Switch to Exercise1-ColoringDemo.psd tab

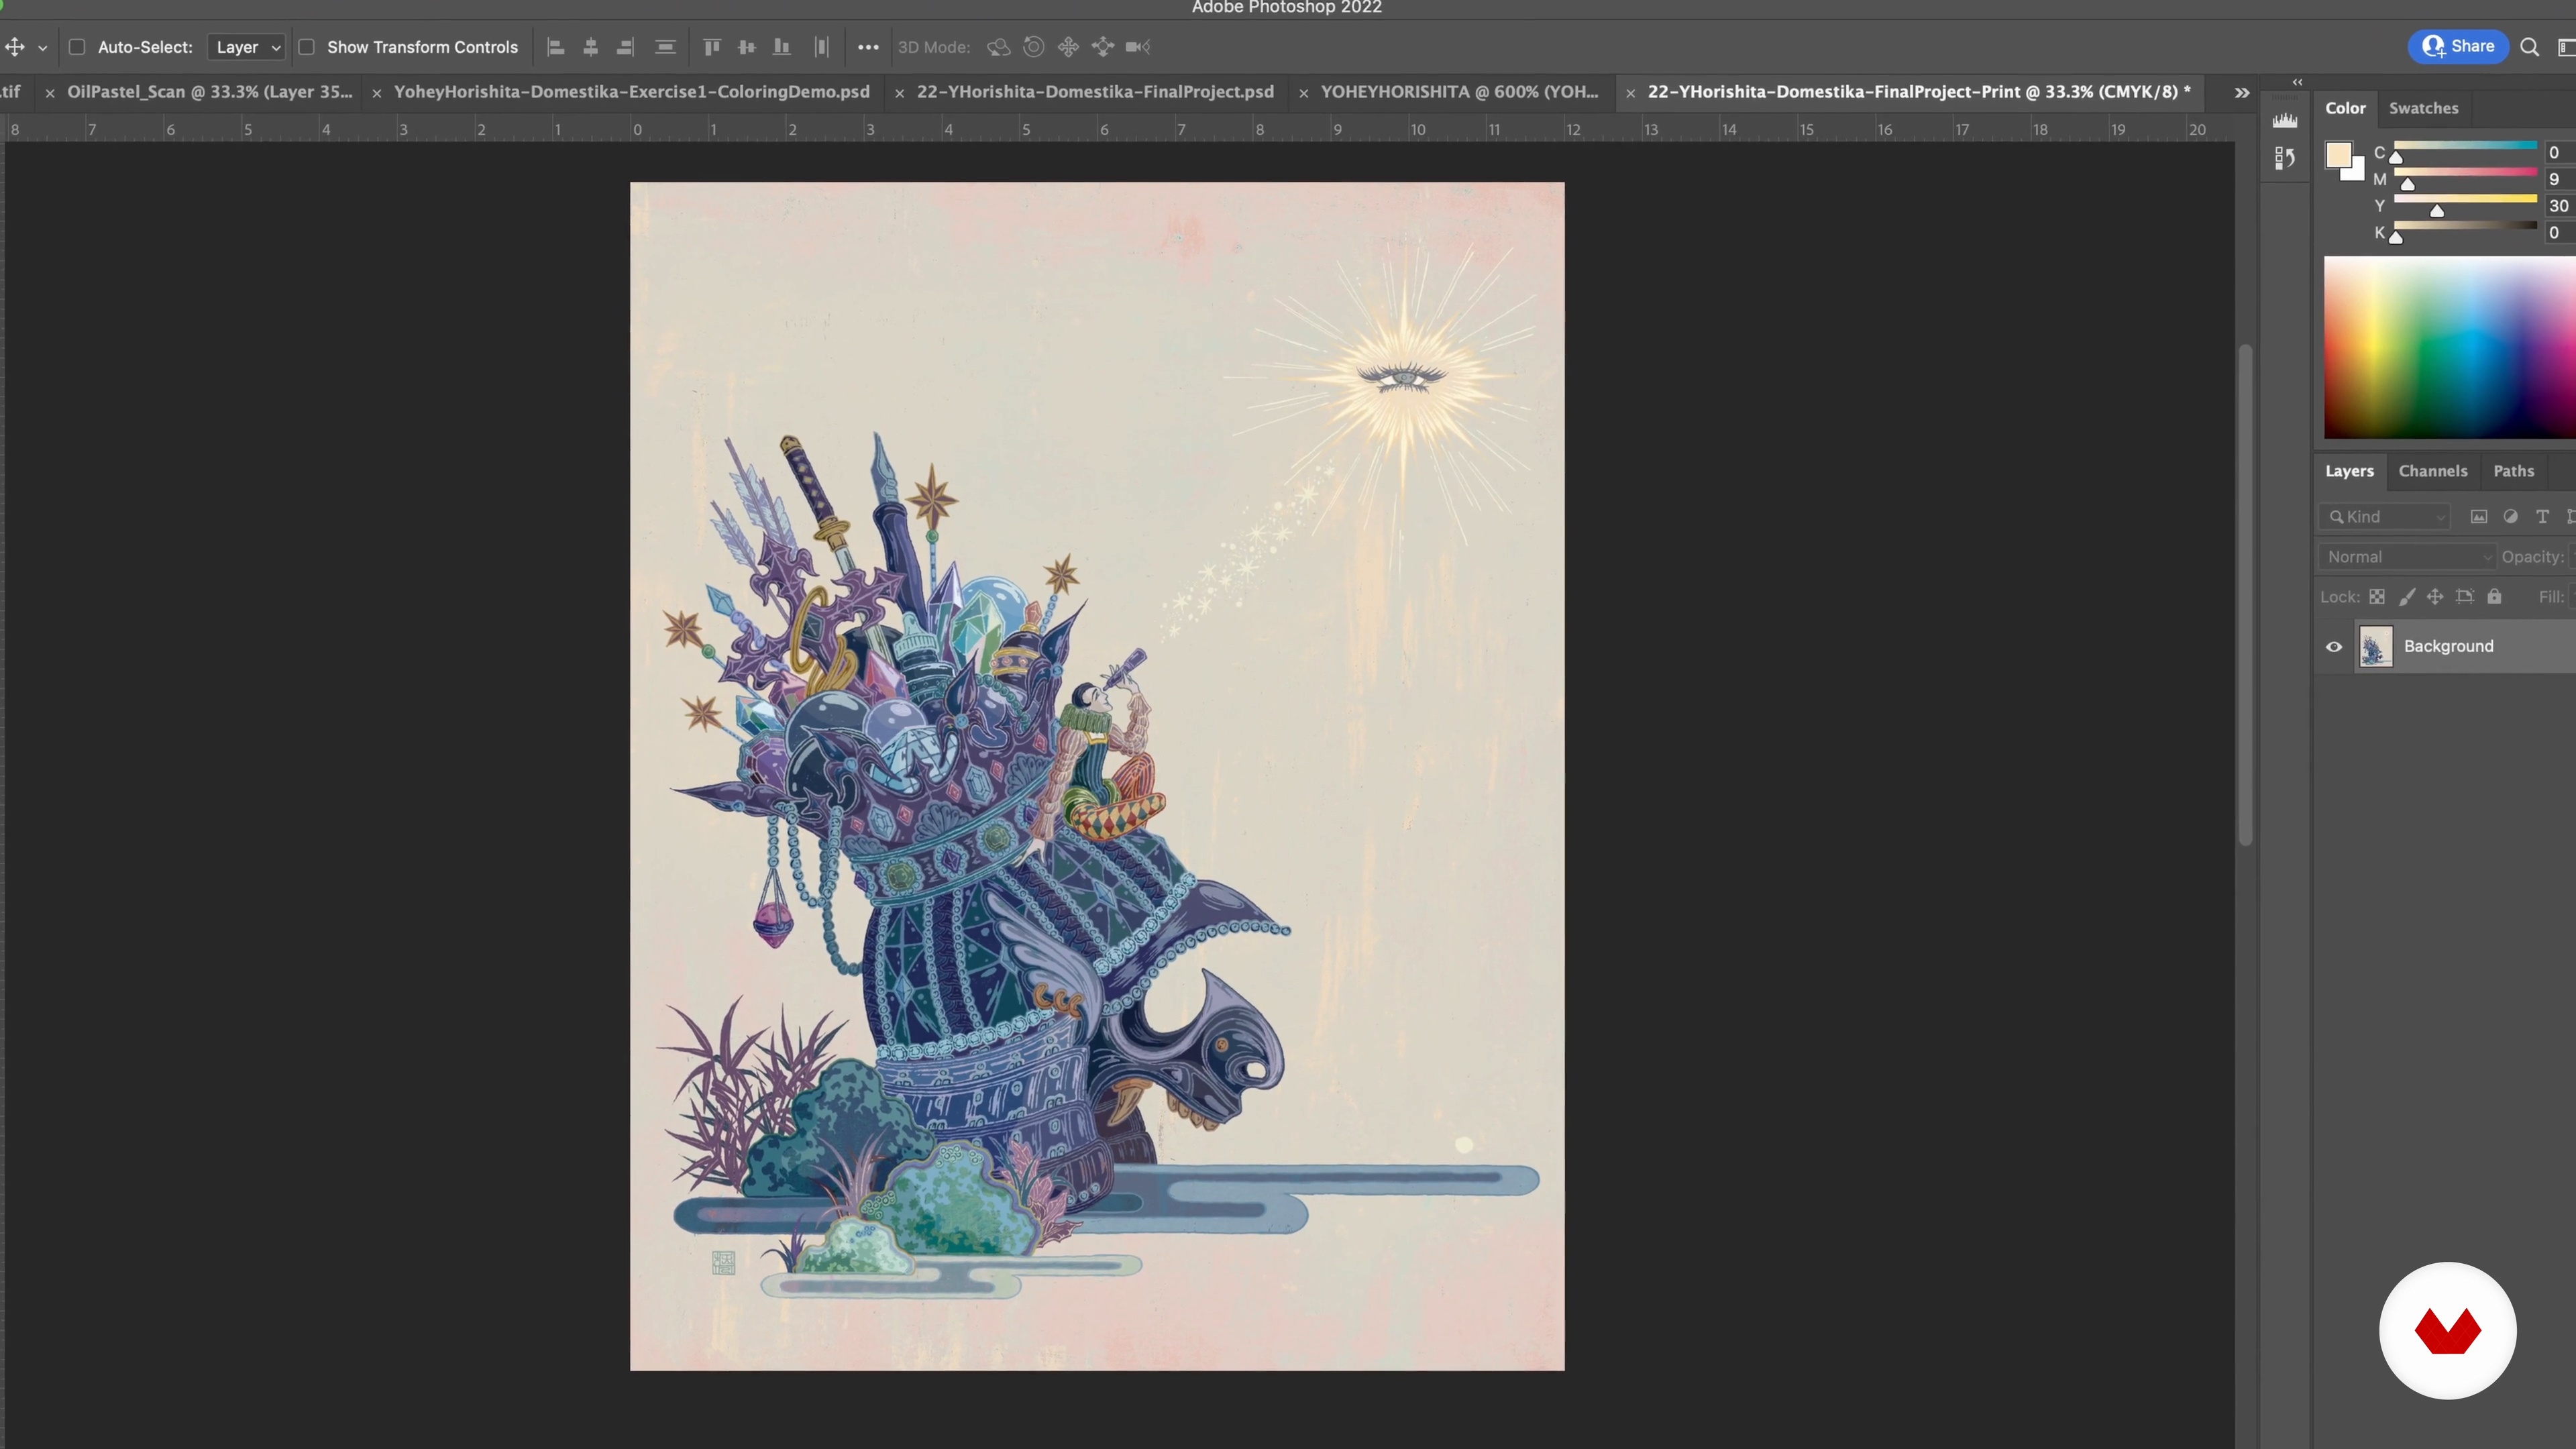click(631, 92)
